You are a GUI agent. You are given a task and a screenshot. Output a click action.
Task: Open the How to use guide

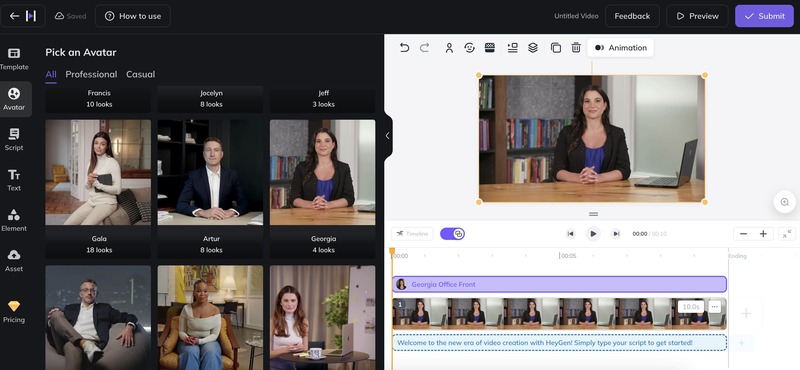click(x=133, y=16)
